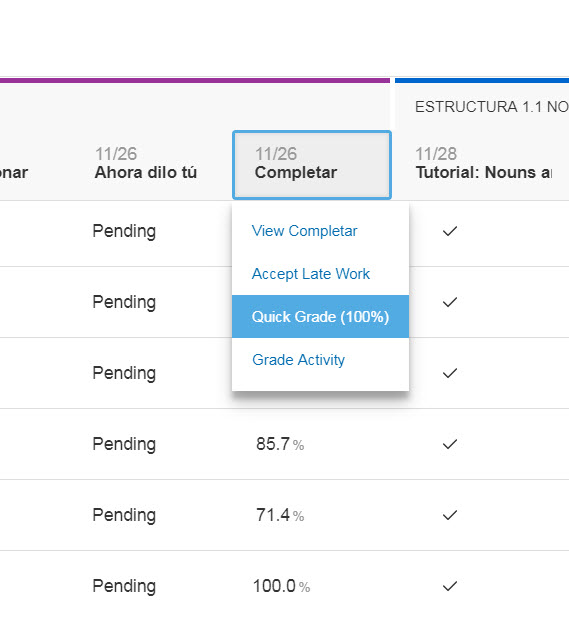
Task: Apply Quick Grade (100%) to activity
Action: pos(320,317)
